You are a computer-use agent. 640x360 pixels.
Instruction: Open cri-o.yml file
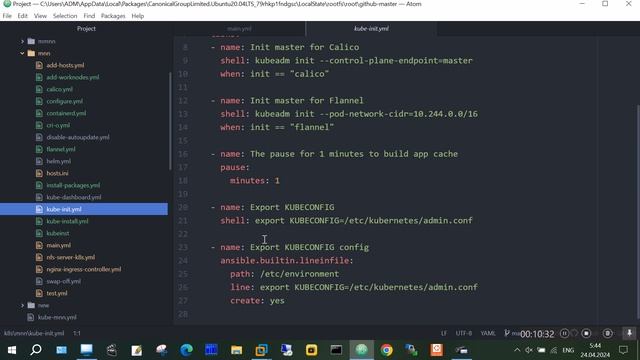58,125
